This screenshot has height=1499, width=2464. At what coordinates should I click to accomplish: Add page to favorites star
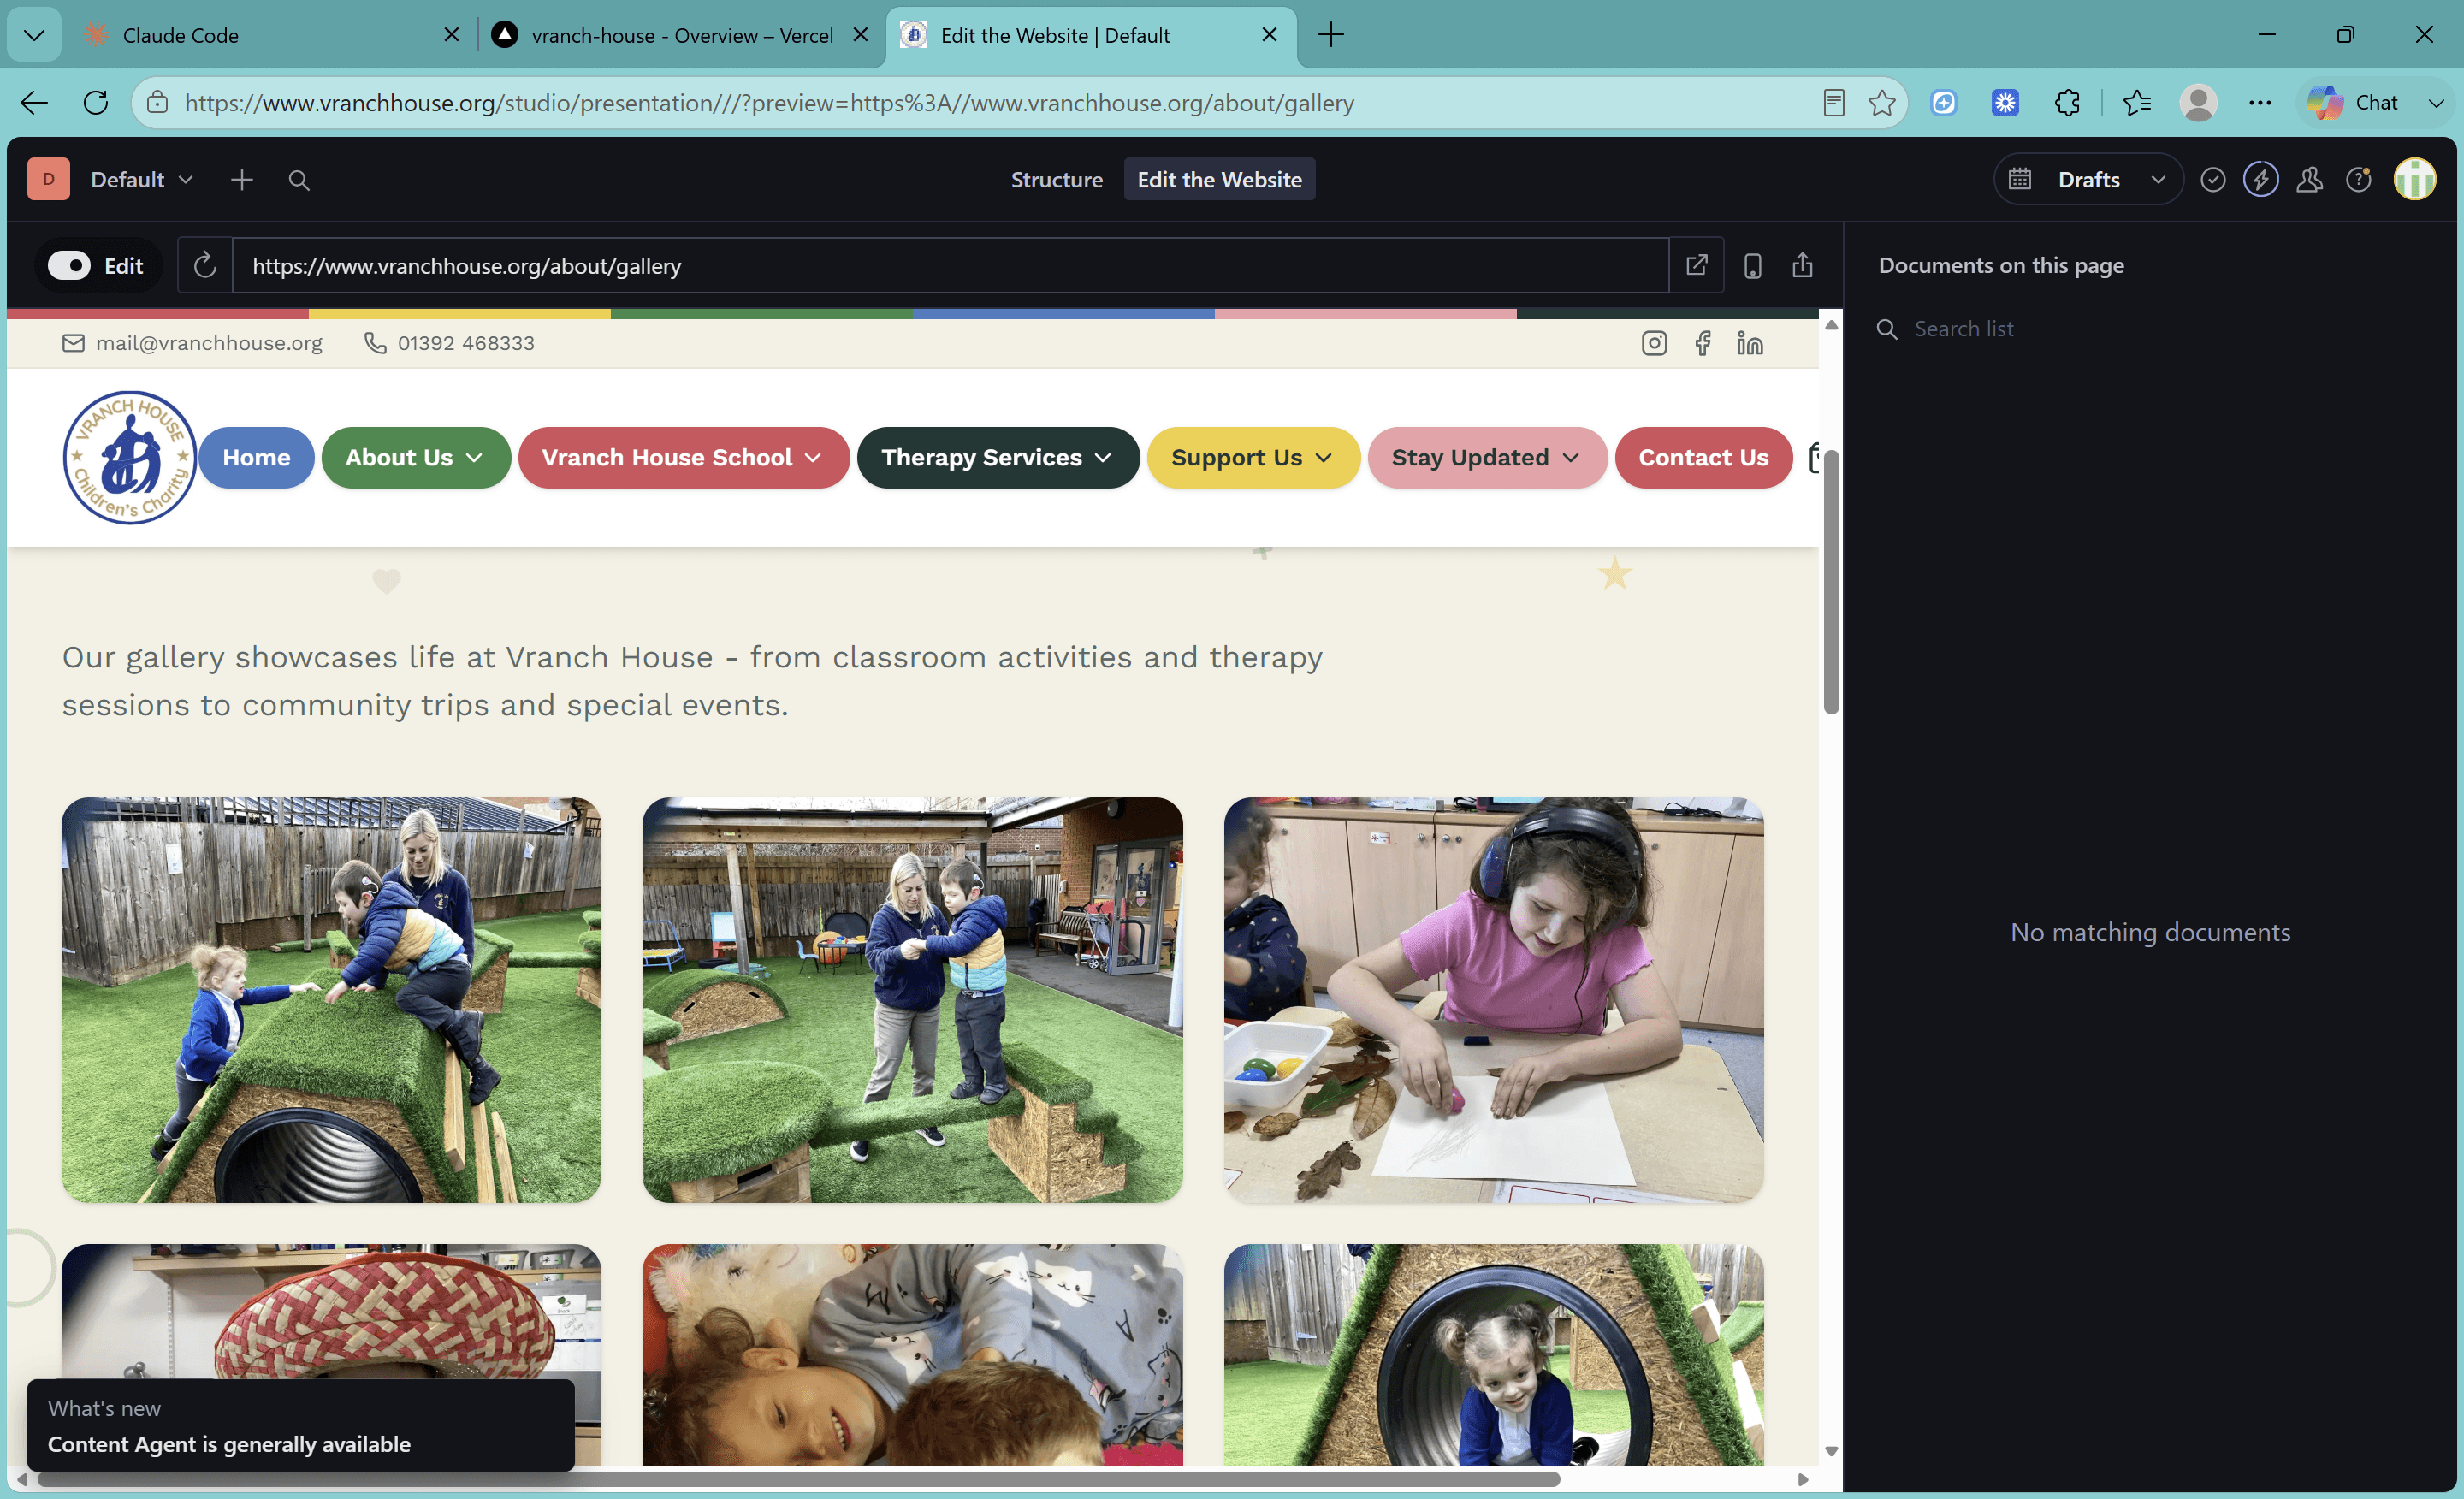pos(1881,102)
